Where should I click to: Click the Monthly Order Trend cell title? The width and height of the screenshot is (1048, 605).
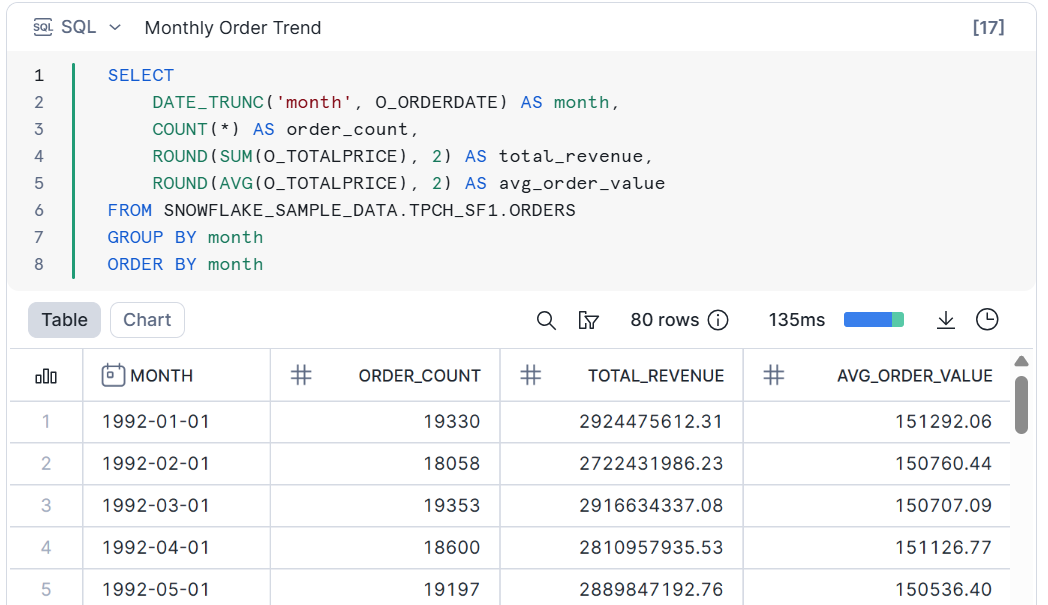[233, 28]
